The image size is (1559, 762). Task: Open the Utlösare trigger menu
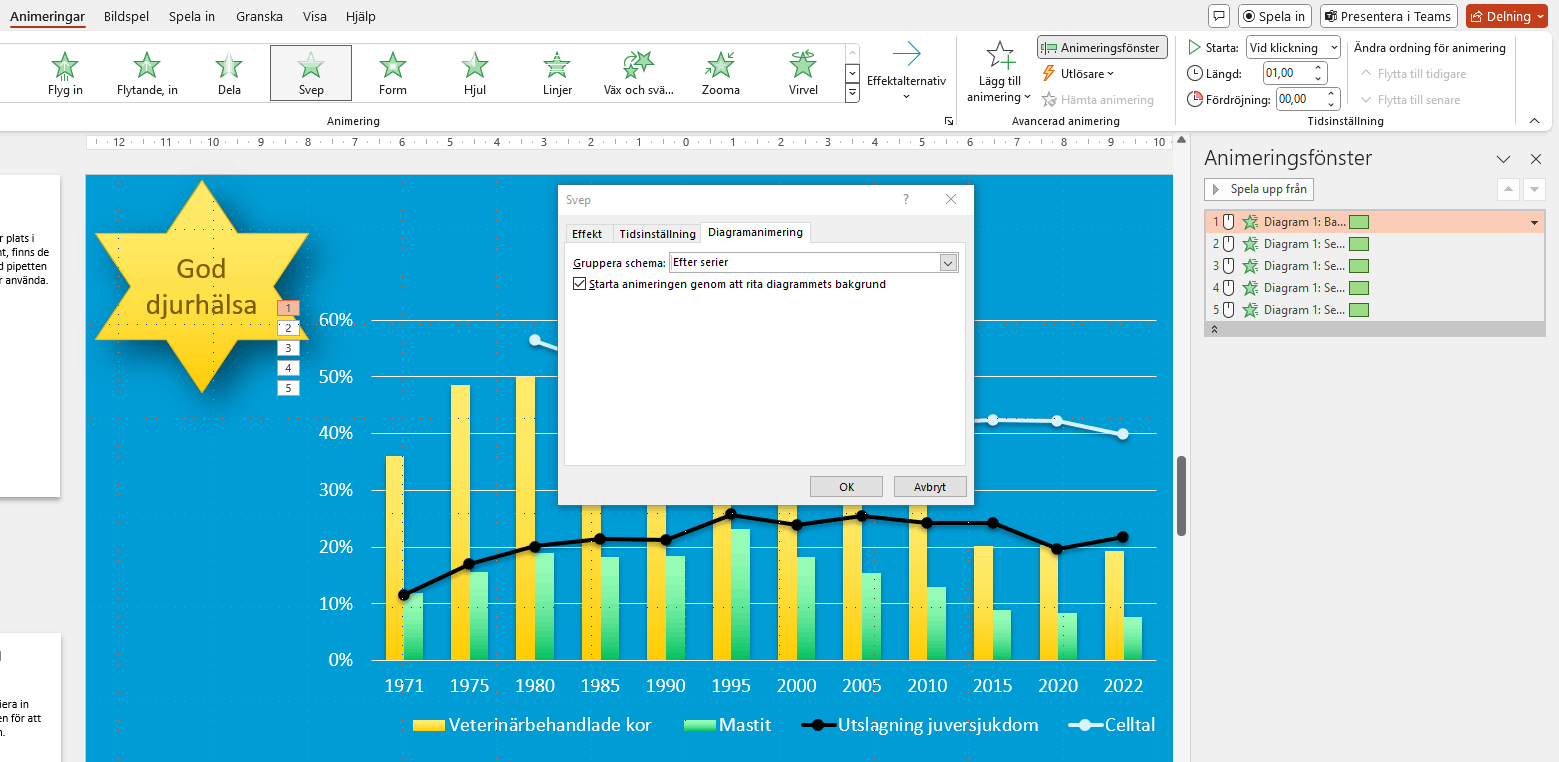pos(1078,73)
